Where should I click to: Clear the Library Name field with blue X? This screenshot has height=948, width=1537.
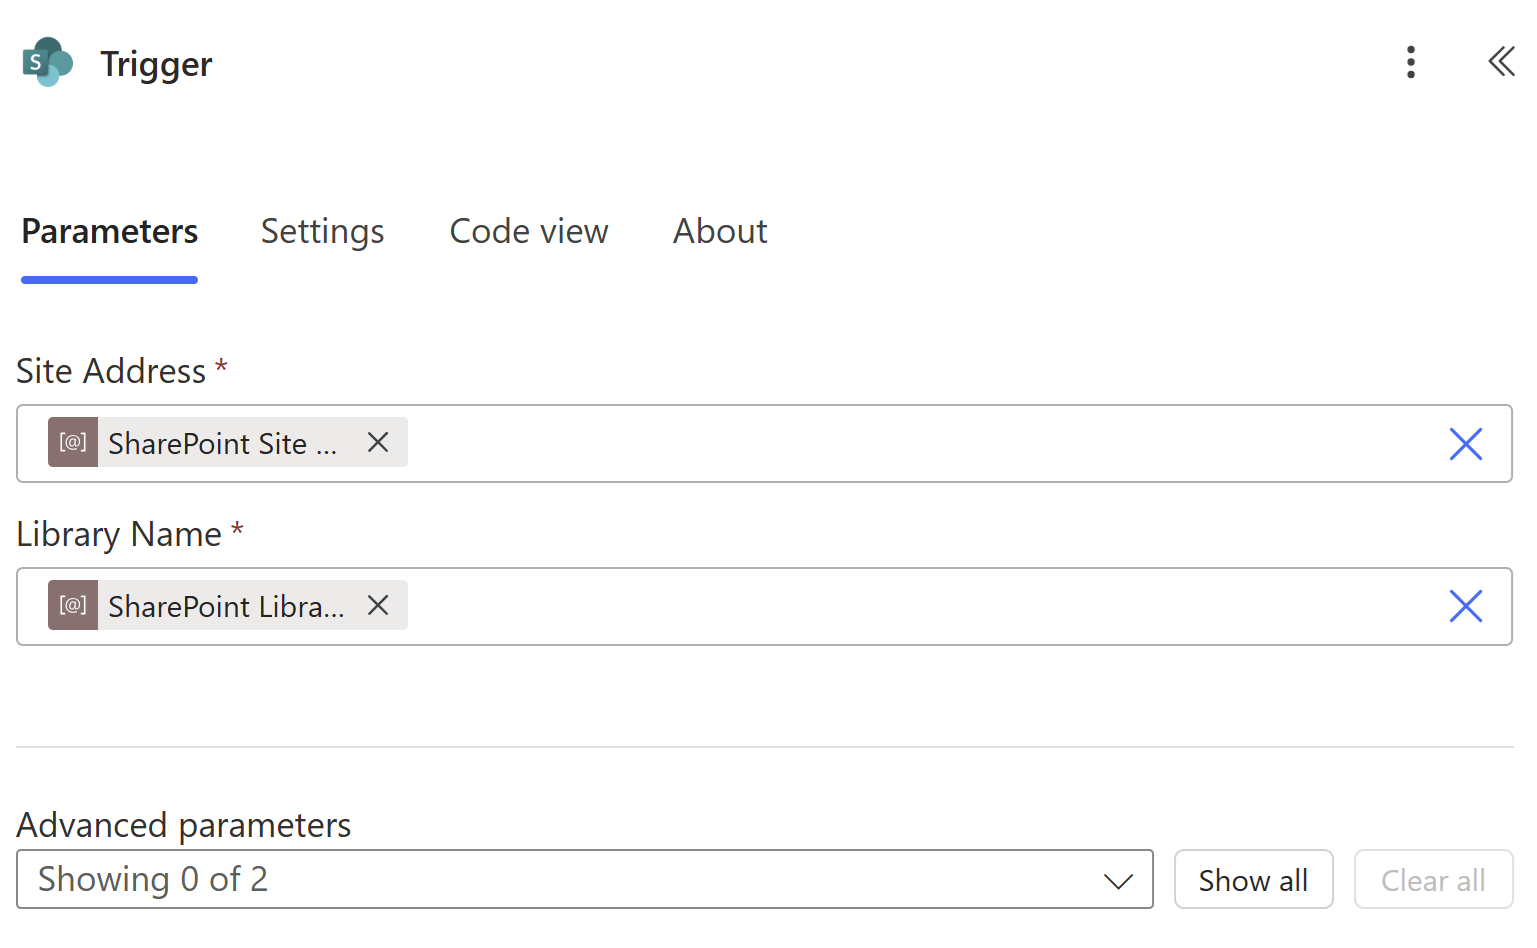[x=1466, y=606]
